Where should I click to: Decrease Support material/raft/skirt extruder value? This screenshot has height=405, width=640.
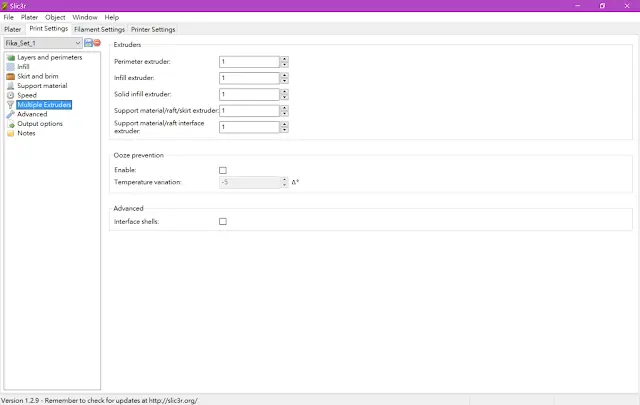[x=284, y=113]
